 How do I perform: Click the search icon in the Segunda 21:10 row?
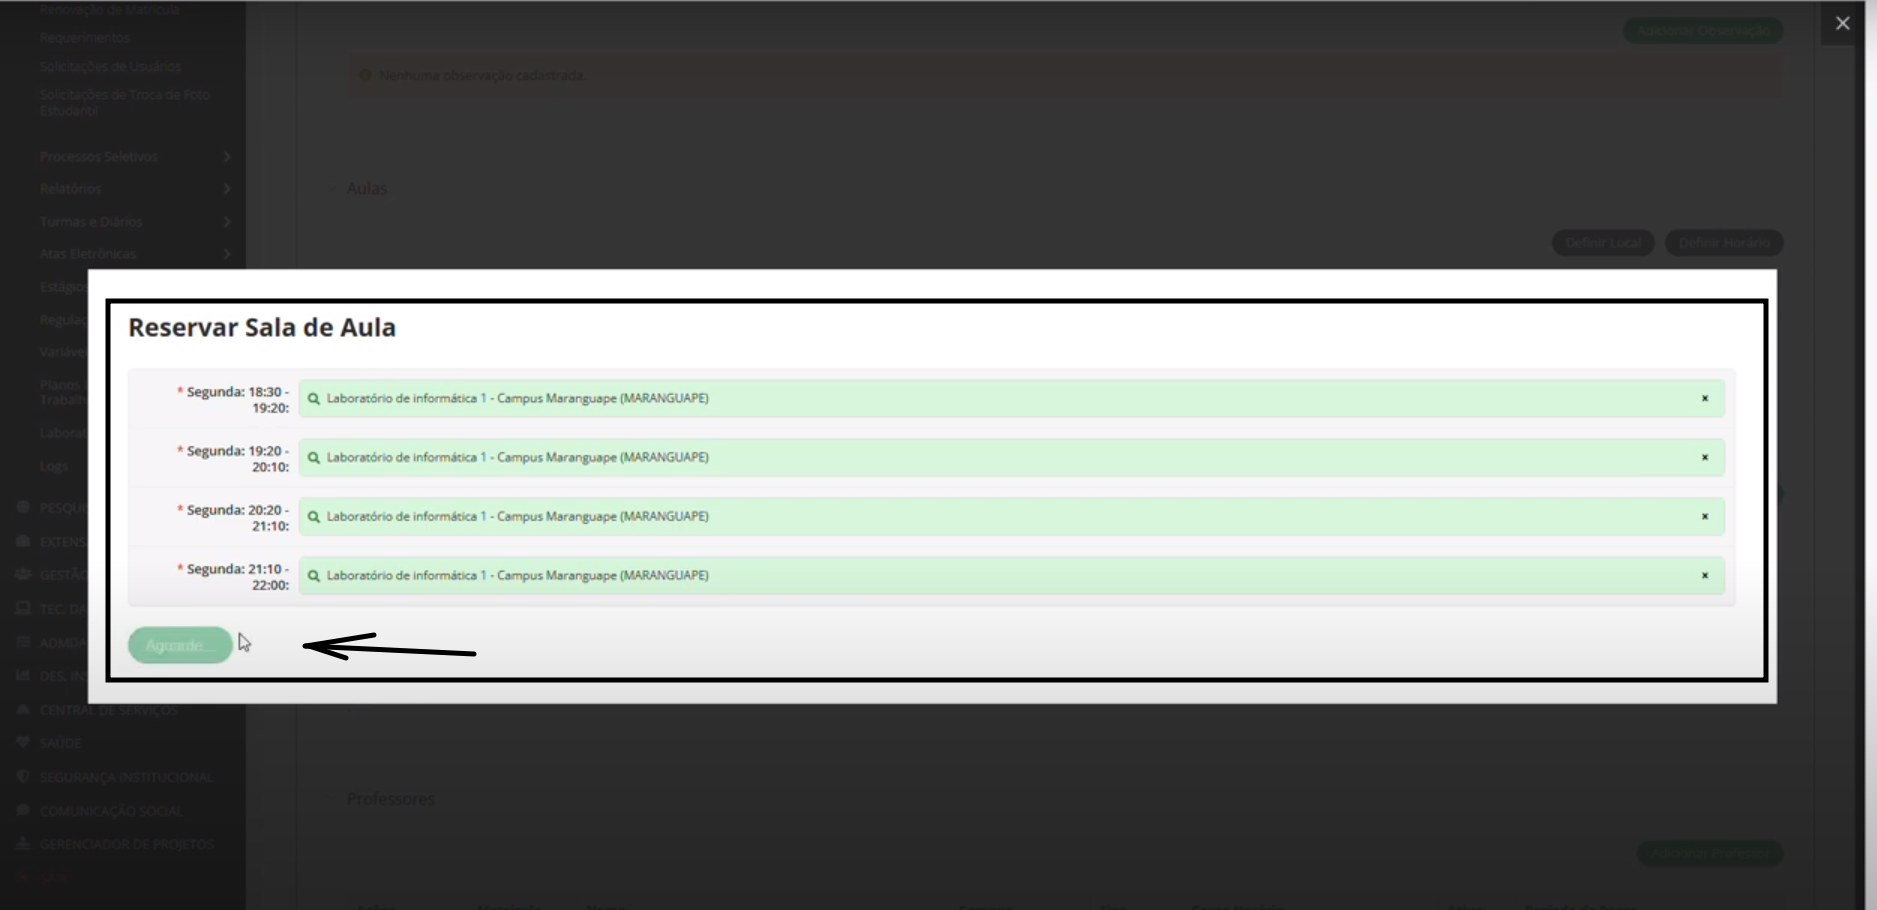[x=314, y=576]
